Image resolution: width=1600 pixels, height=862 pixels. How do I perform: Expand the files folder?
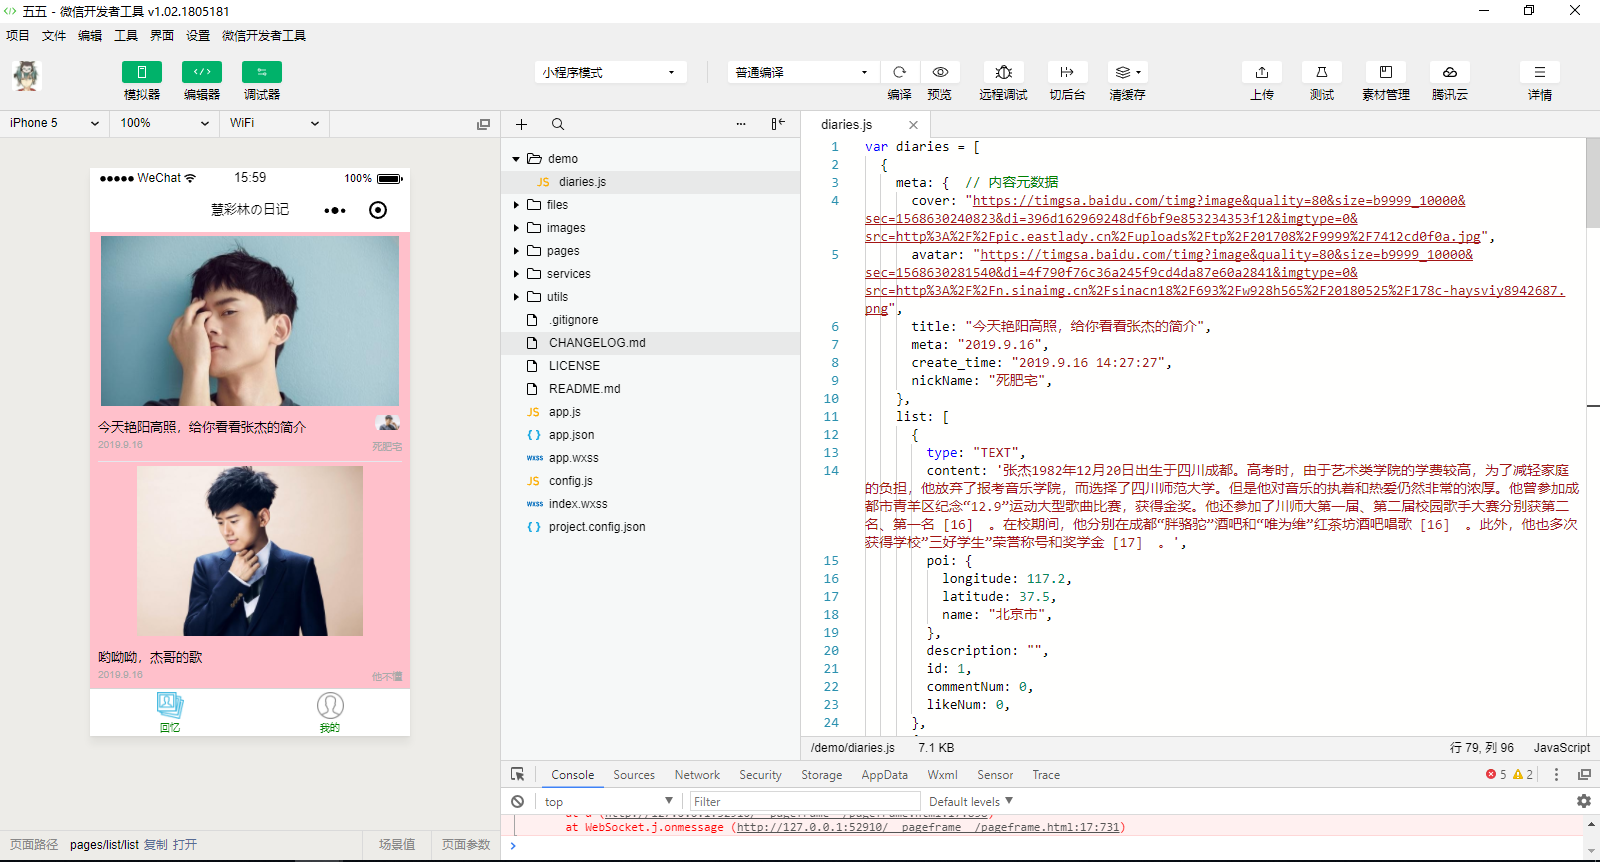click(x=516, y=205)
